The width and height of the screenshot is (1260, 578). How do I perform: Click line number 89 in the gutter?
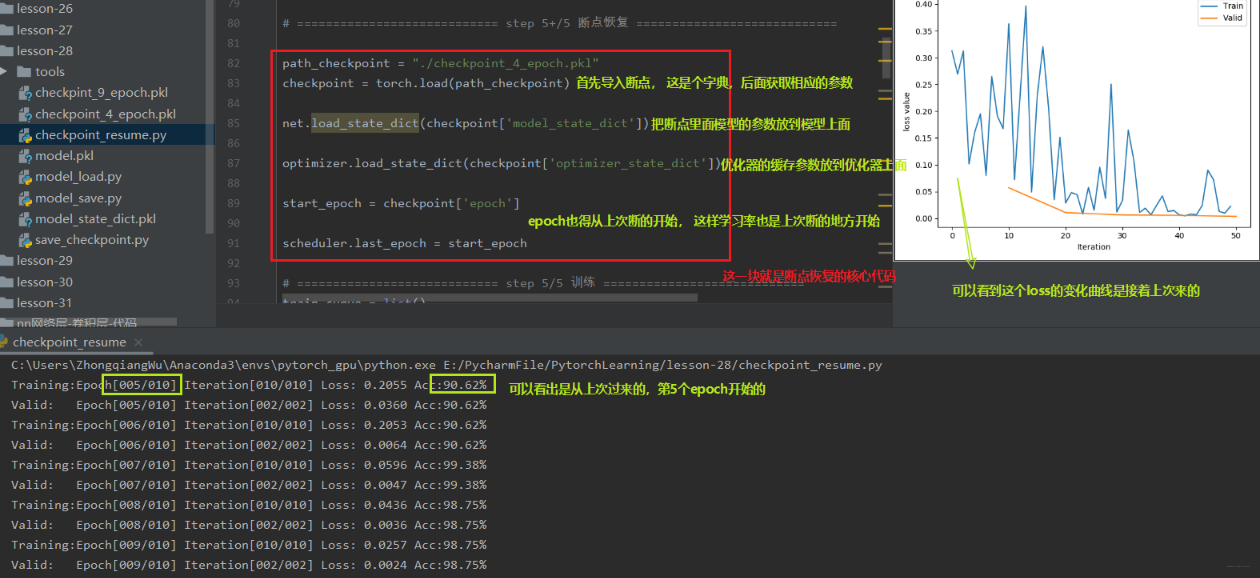tap(233, 203)
